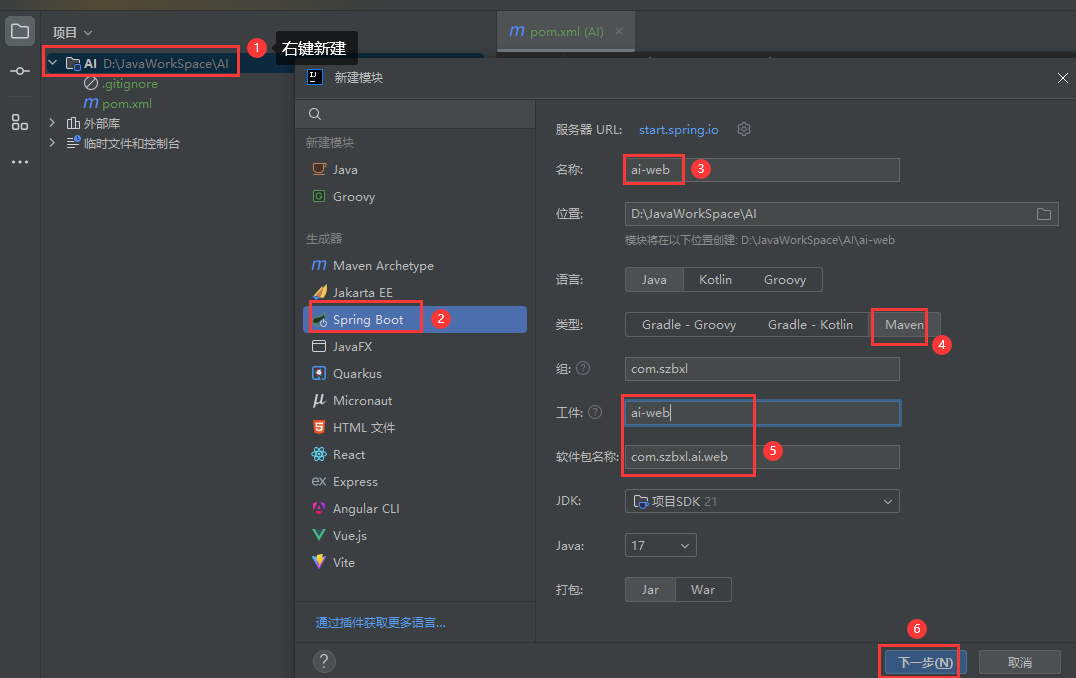Set build type to Maven
The image size is (1076, 678).
click(904, 325)
